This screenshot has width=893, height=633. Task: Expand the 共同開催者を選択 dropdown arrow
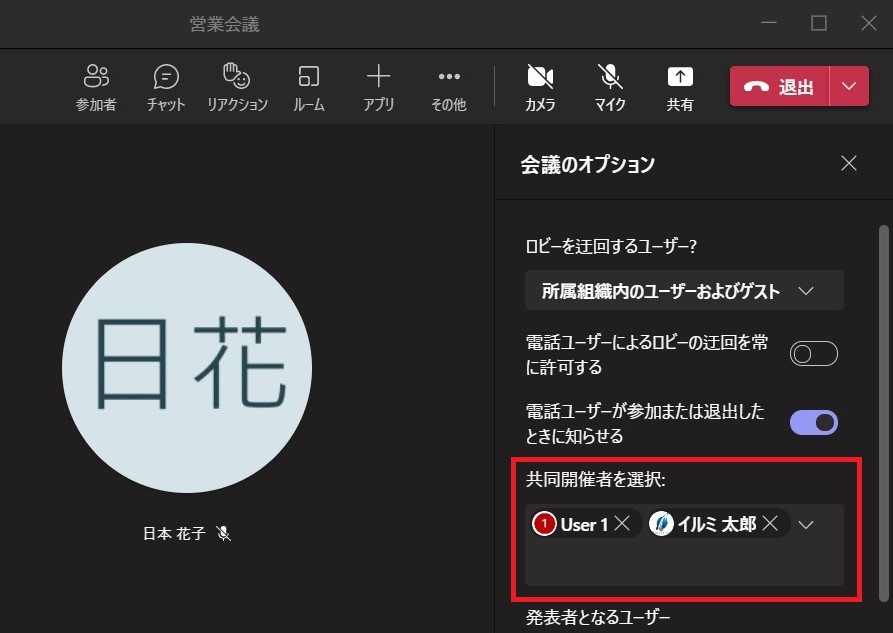(806, 524)
